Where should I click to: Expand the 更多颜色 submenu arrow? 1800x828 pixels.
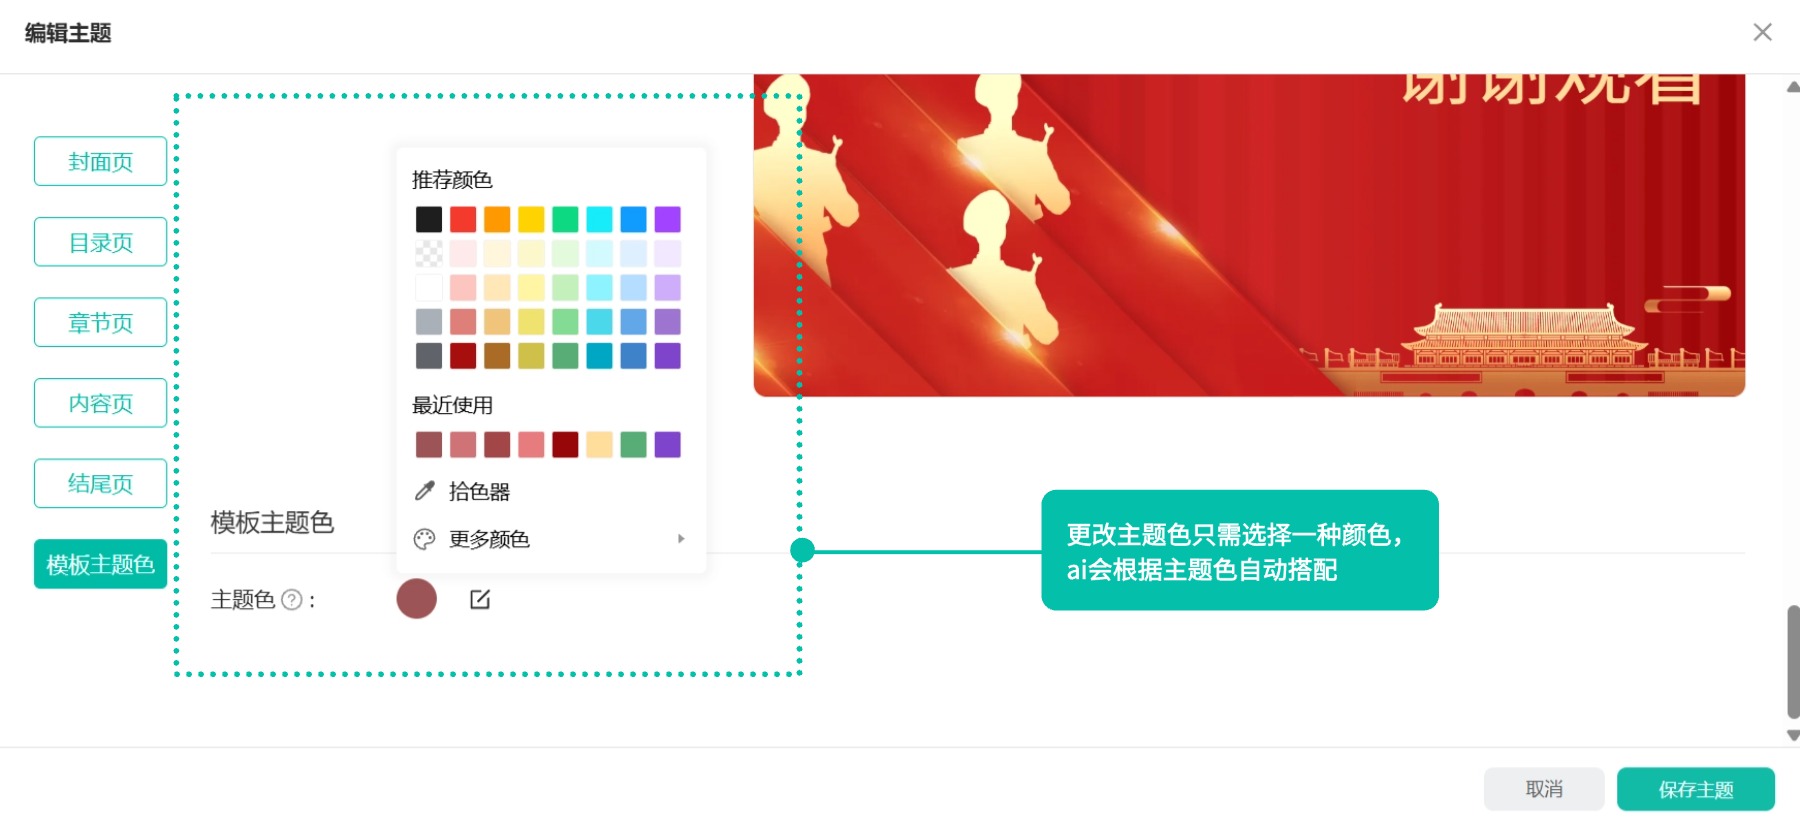pyautogui.click(x=681, y=538)
